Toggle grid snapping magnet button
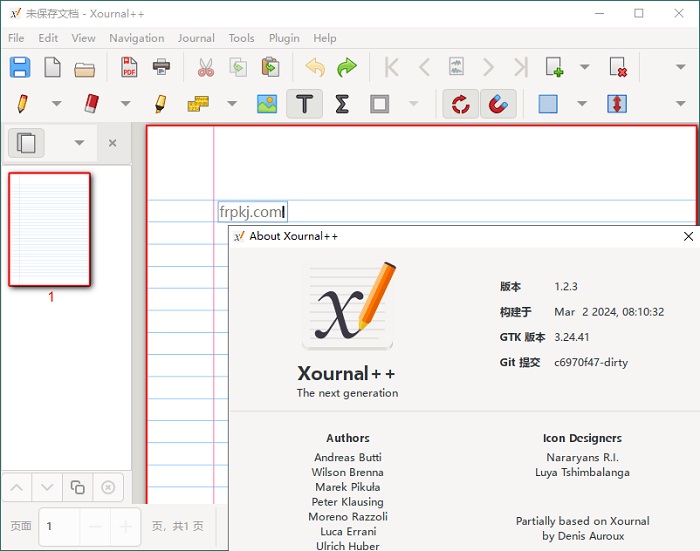700x551 pixels. (x=498, y=104)
